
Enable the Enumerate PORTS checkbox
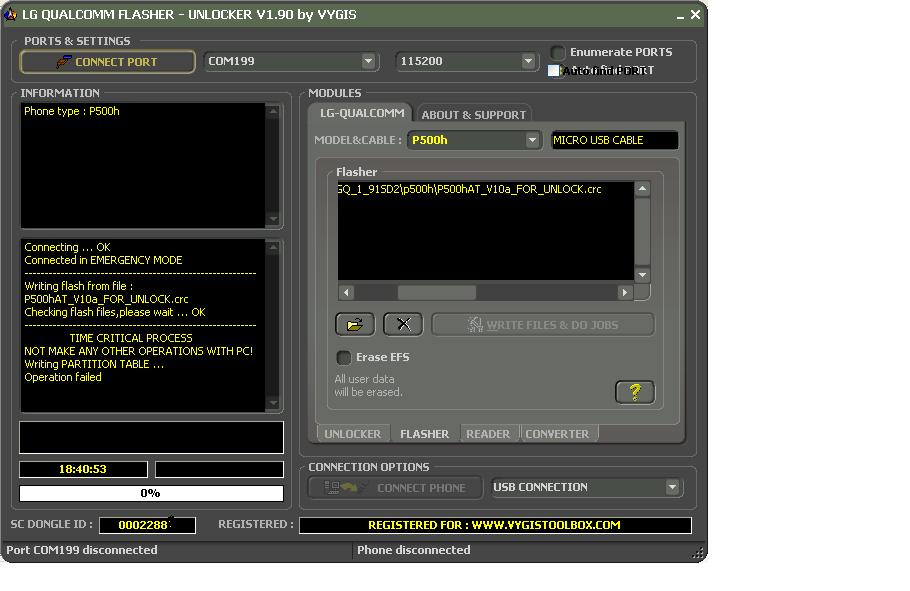click(x=557, y=52)
